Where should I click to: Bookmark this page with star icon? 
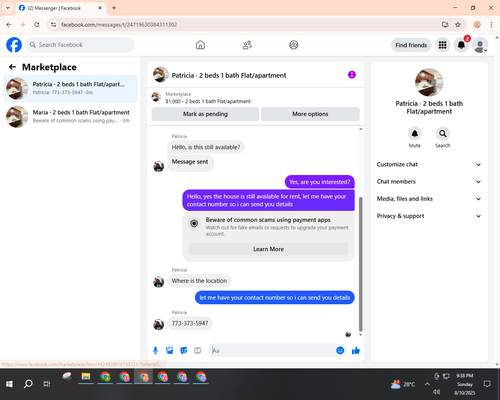tap(458, 25)
